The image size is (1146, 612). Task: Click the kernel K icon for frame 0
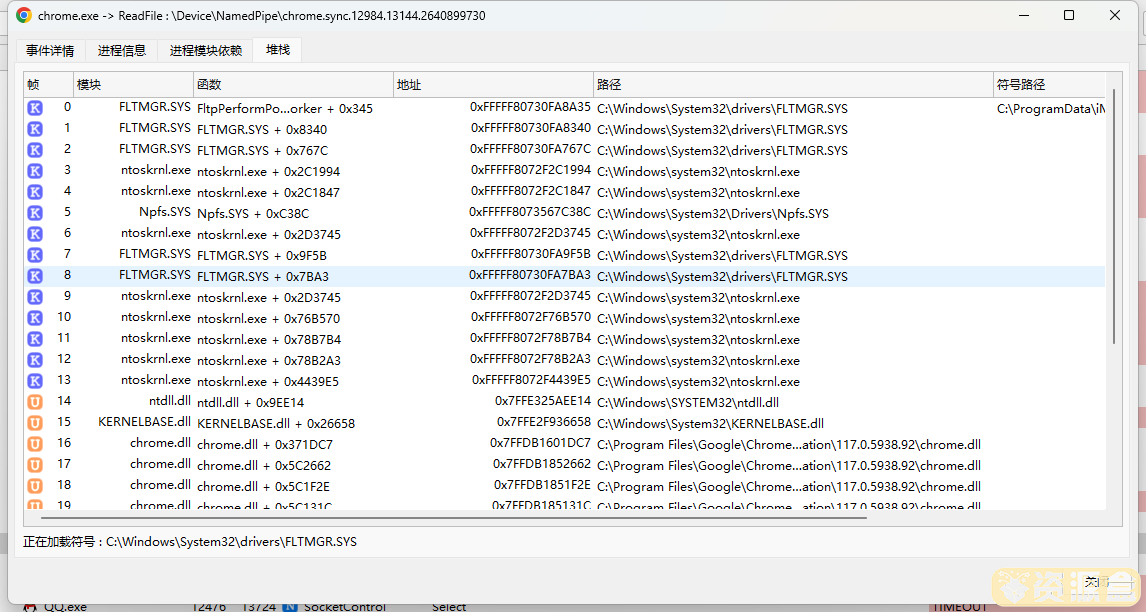[x=35, y=108]
